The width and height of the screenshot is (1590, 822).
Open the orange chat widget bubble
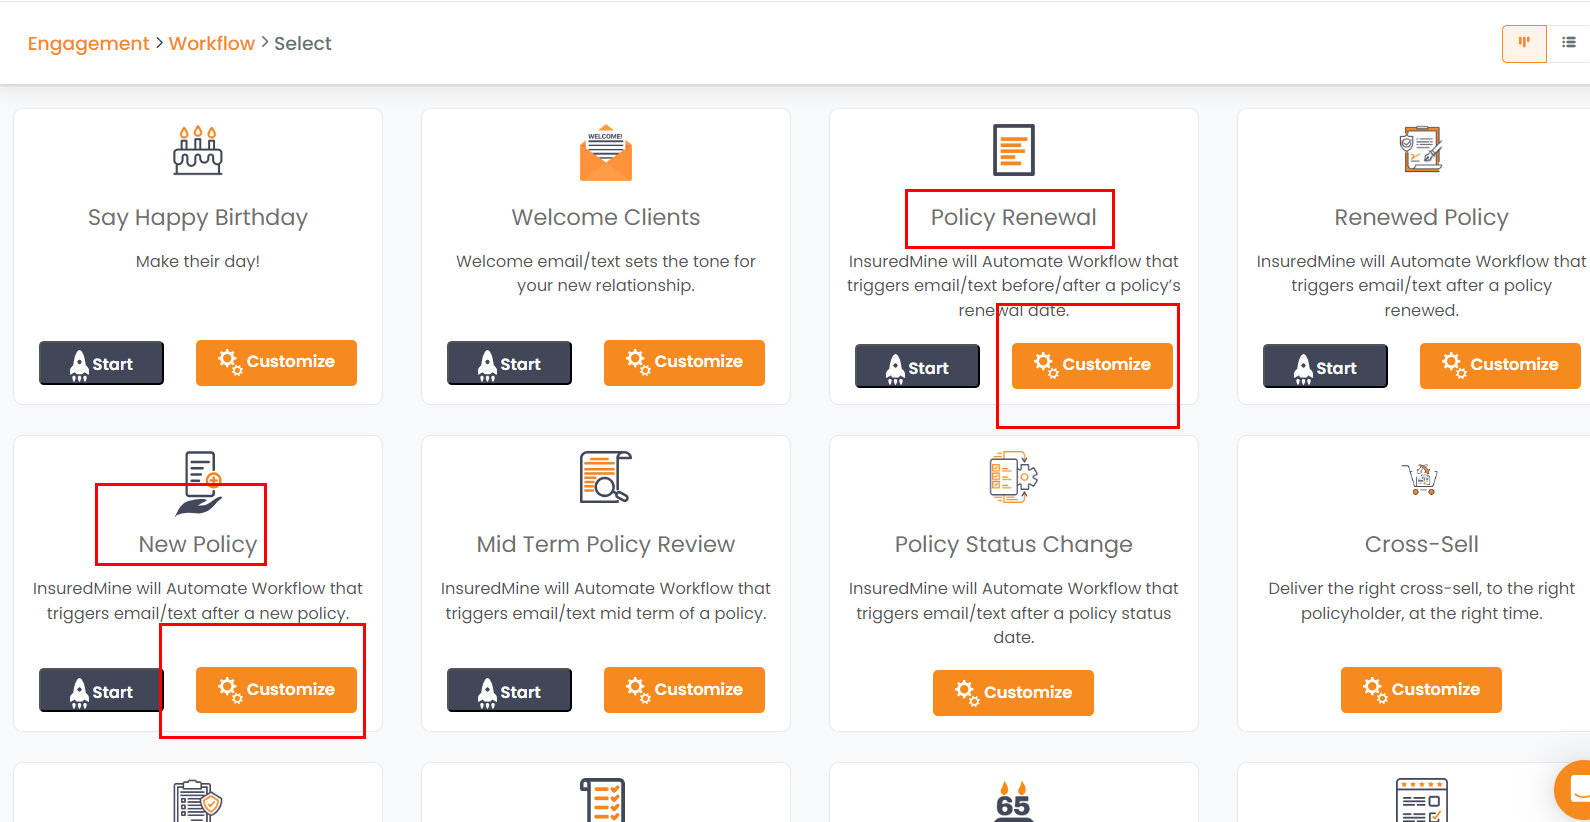[1574, 790]
